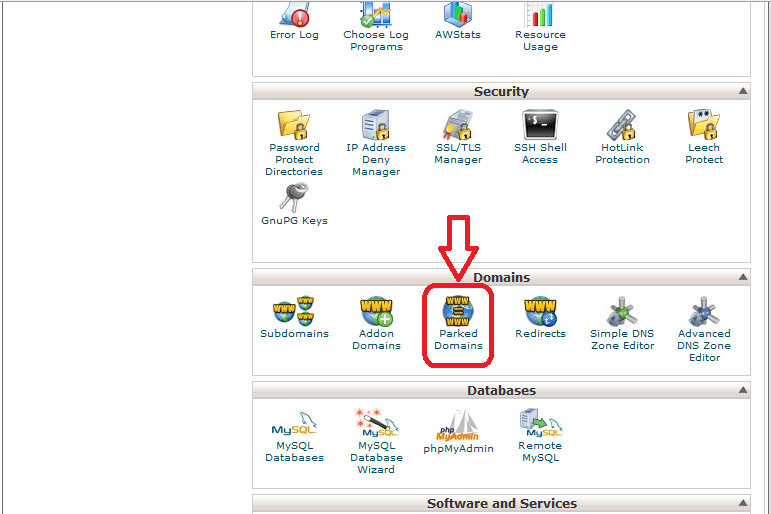The width and height of the screenshot is (771, 514).
Task: Open HotLink Protection icon
Action: coord(622,126)
